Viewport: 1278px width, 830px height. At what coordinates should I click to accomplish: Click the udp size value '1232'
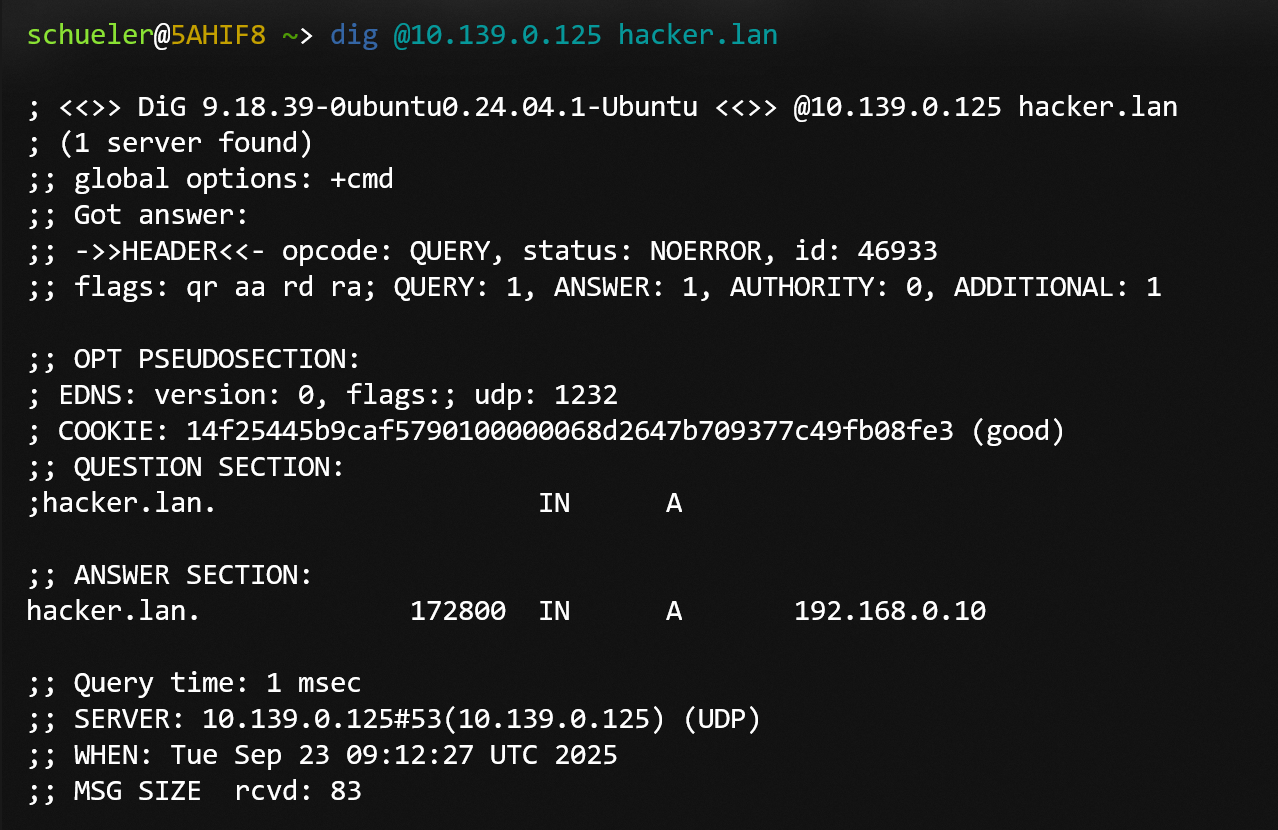585,395
